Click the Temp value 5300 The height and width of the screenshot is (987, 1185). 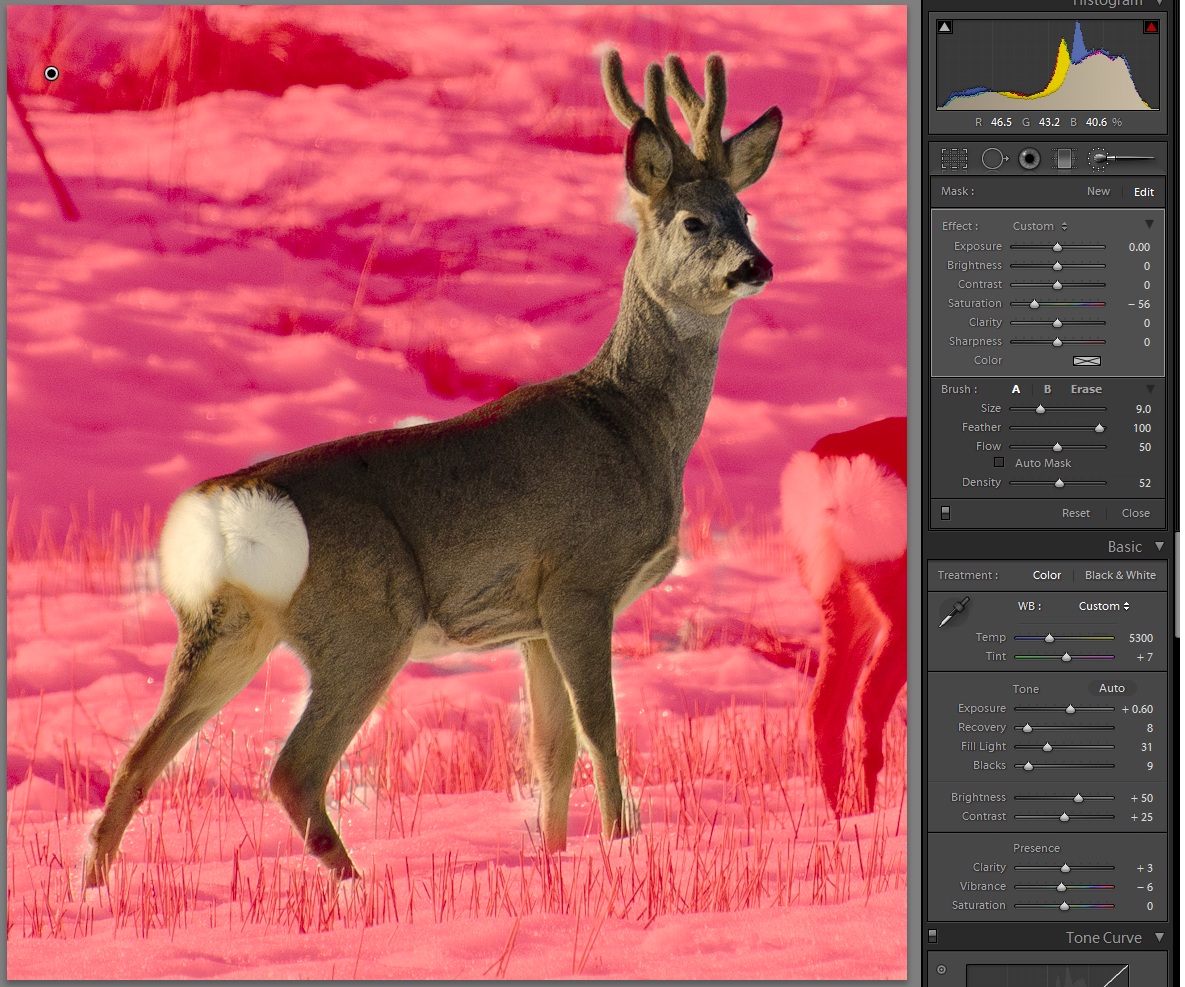(x=1140, y=638)
